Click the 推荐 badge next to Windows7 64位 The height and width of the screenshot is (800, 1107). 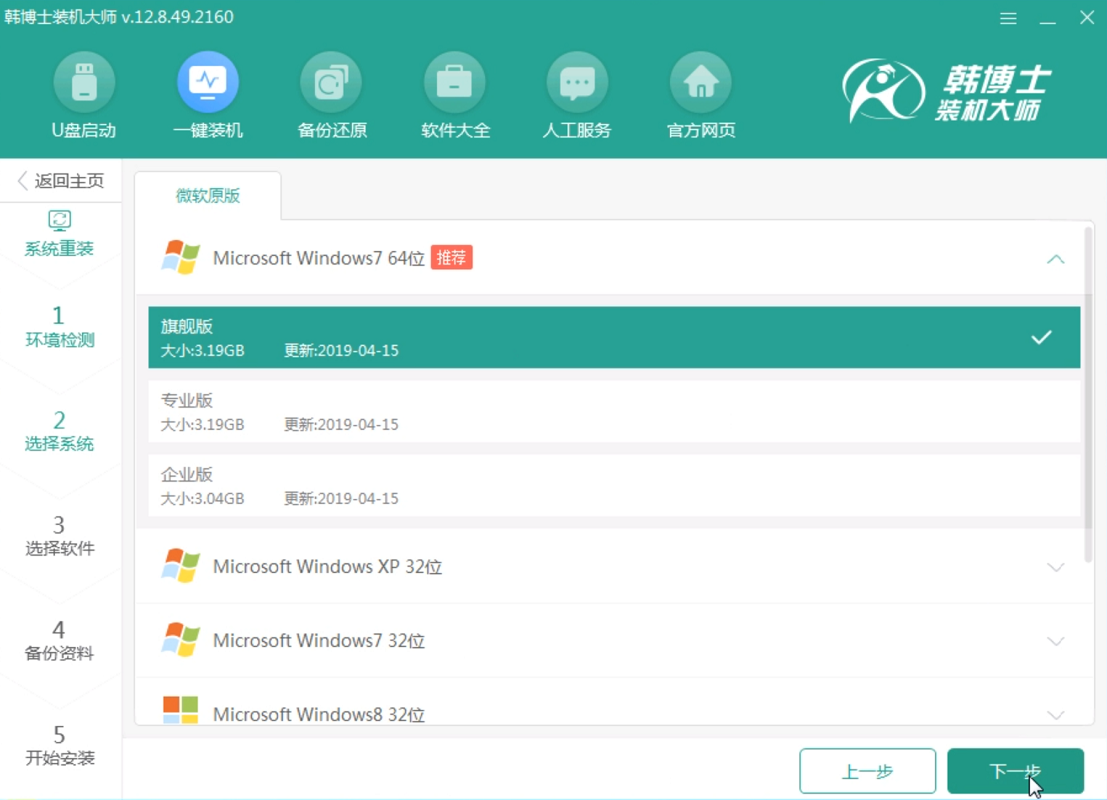point(451,258)
